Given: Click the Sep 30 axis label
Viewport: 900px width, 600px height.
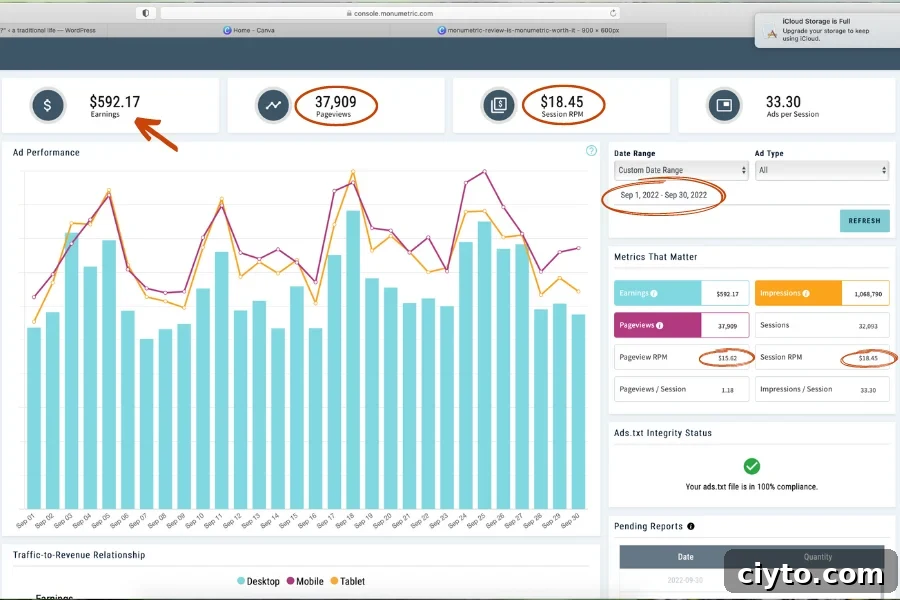Looking at the screenshot, I should 570,521.
